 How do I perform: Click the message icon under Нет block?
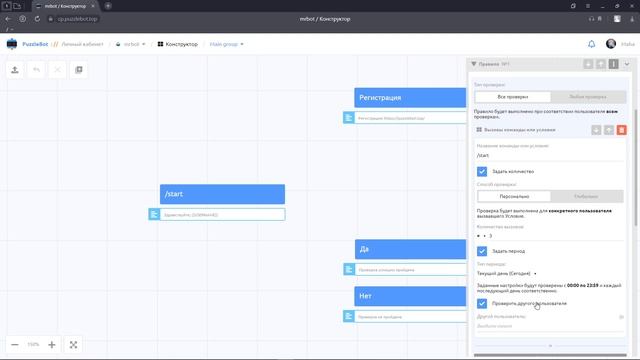point(349,316)
